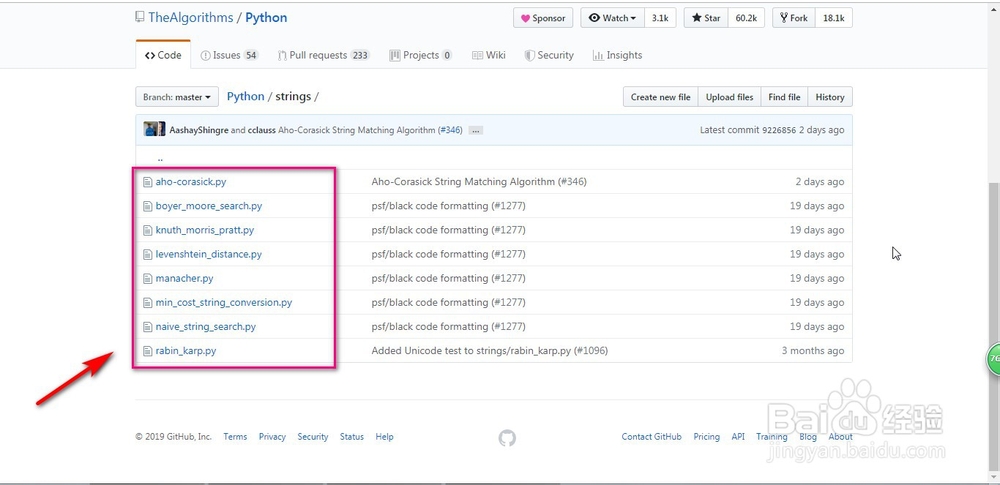The image size is (1000, 485).
Task: Click the file icon next to knuth_morris_pratt.py
Action: coord(147,230)
